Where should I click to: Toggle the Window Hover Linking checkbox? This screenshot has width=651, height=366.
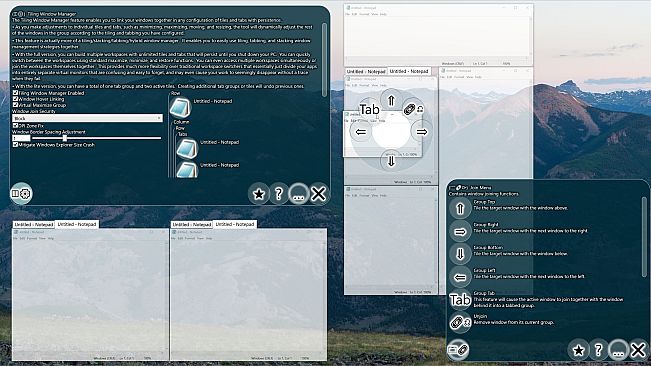15,99
